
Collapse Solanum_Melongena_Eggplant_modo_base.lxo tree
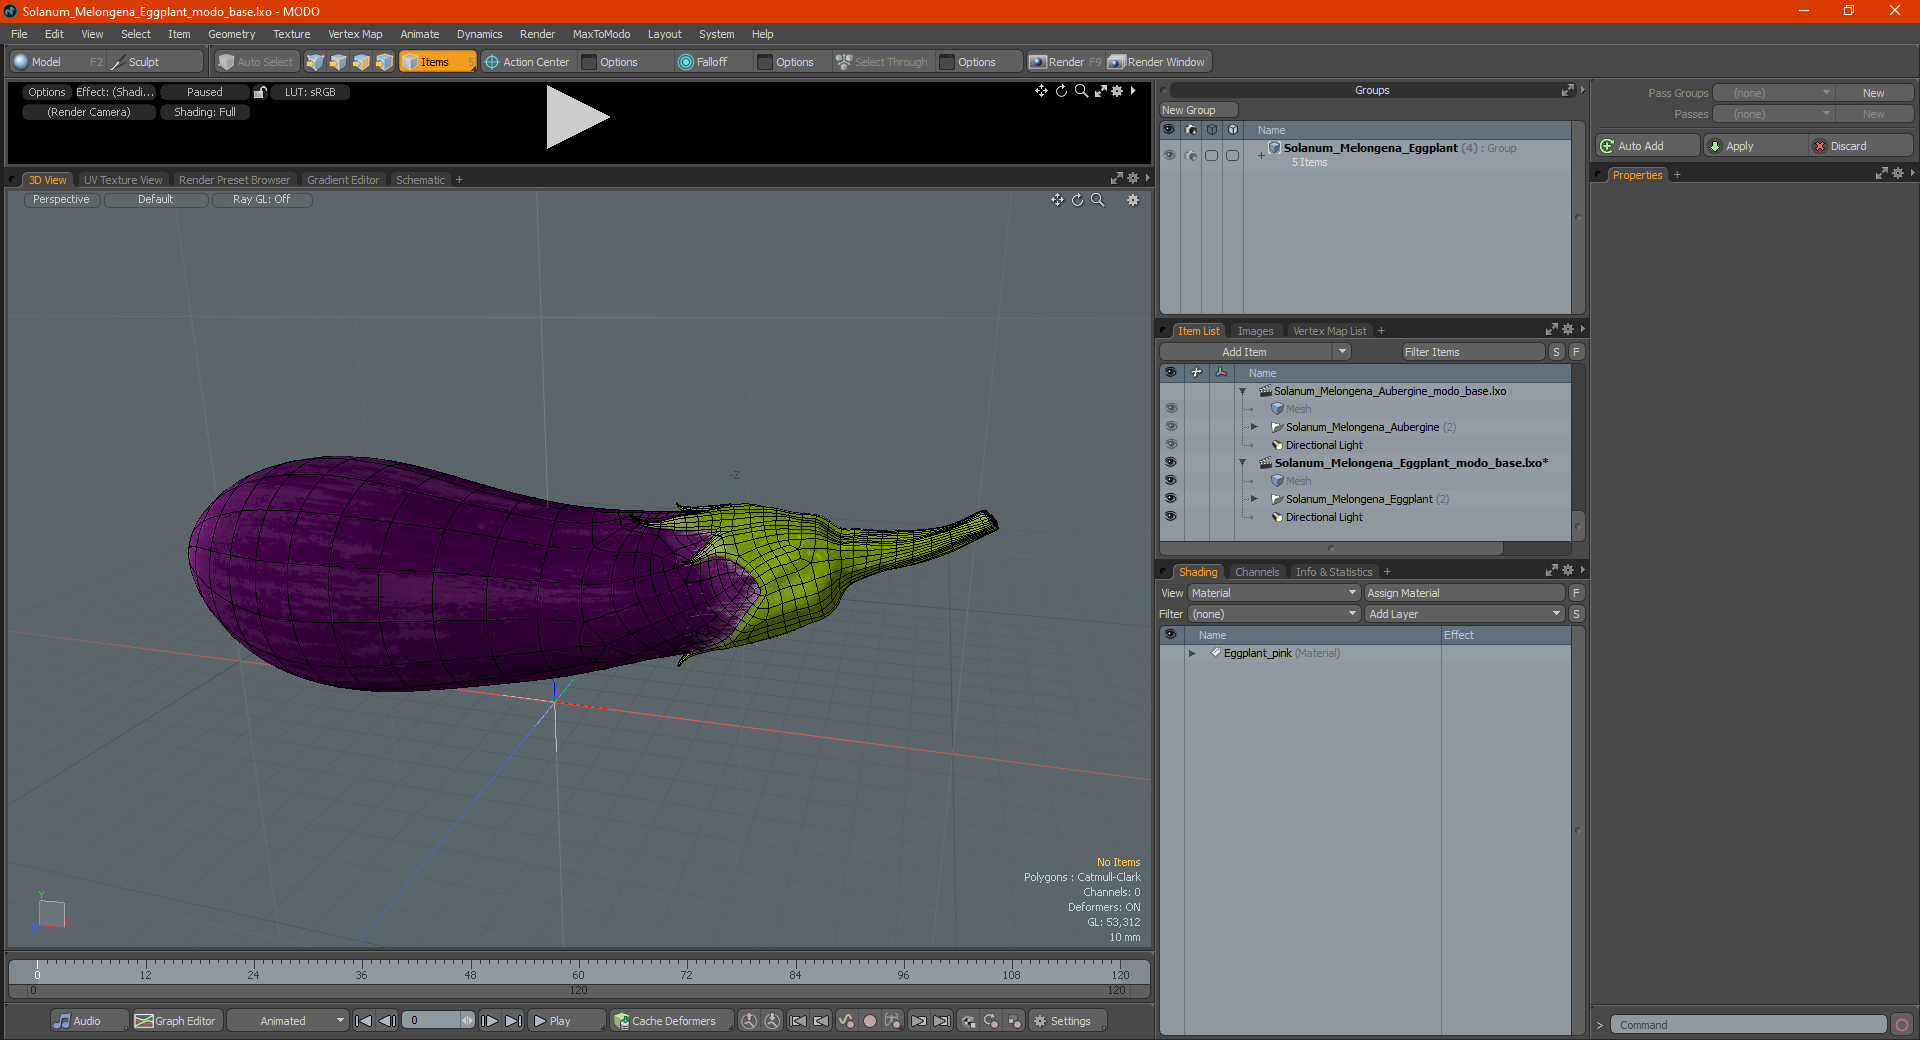click(1243, 463)
